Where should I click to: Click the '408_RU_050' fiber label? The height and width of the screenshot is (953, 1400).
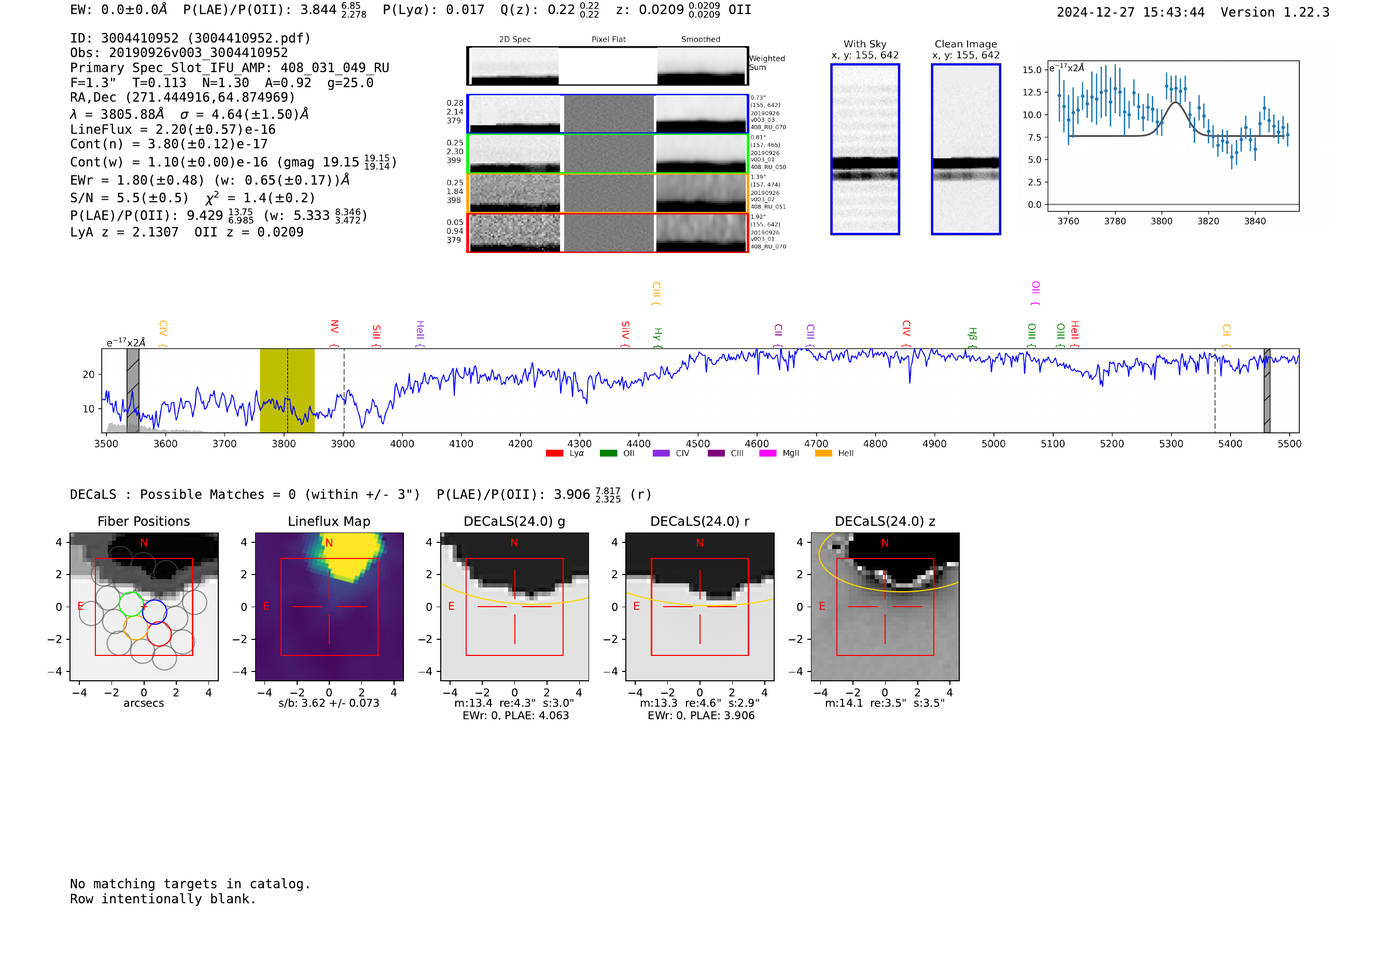coord(768,167)
